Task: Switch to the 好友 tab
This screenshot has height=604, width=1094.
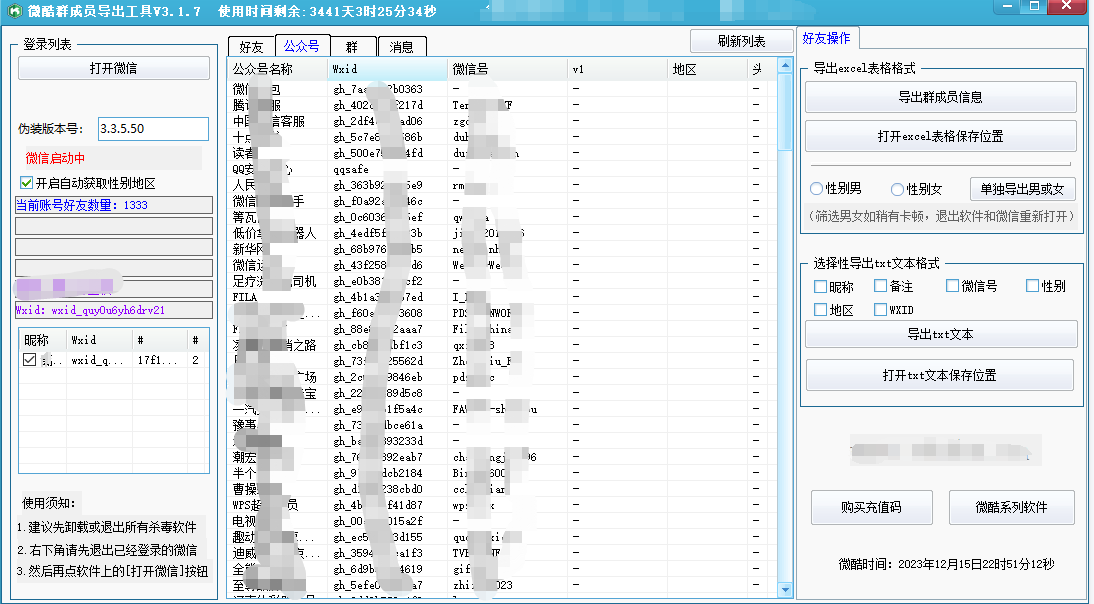Action: pos(251,47)
